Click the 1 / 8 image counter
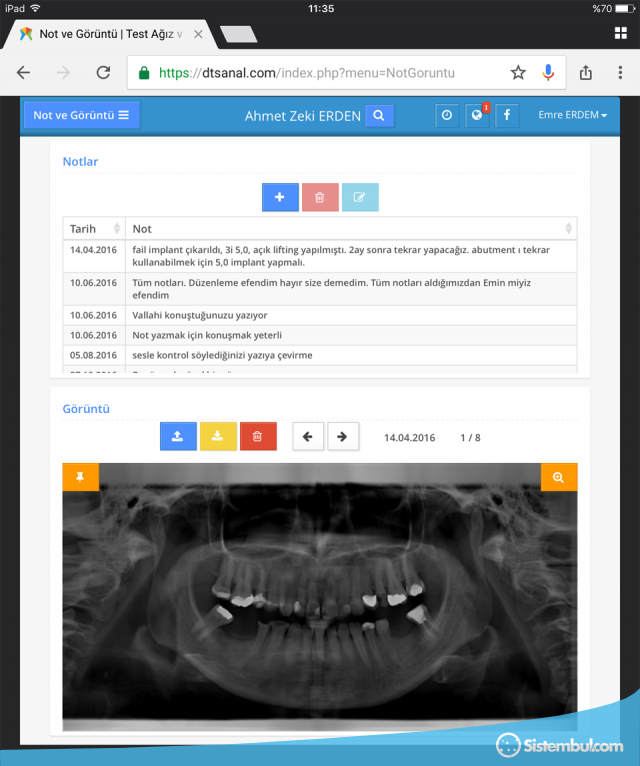 coord(470,438)
